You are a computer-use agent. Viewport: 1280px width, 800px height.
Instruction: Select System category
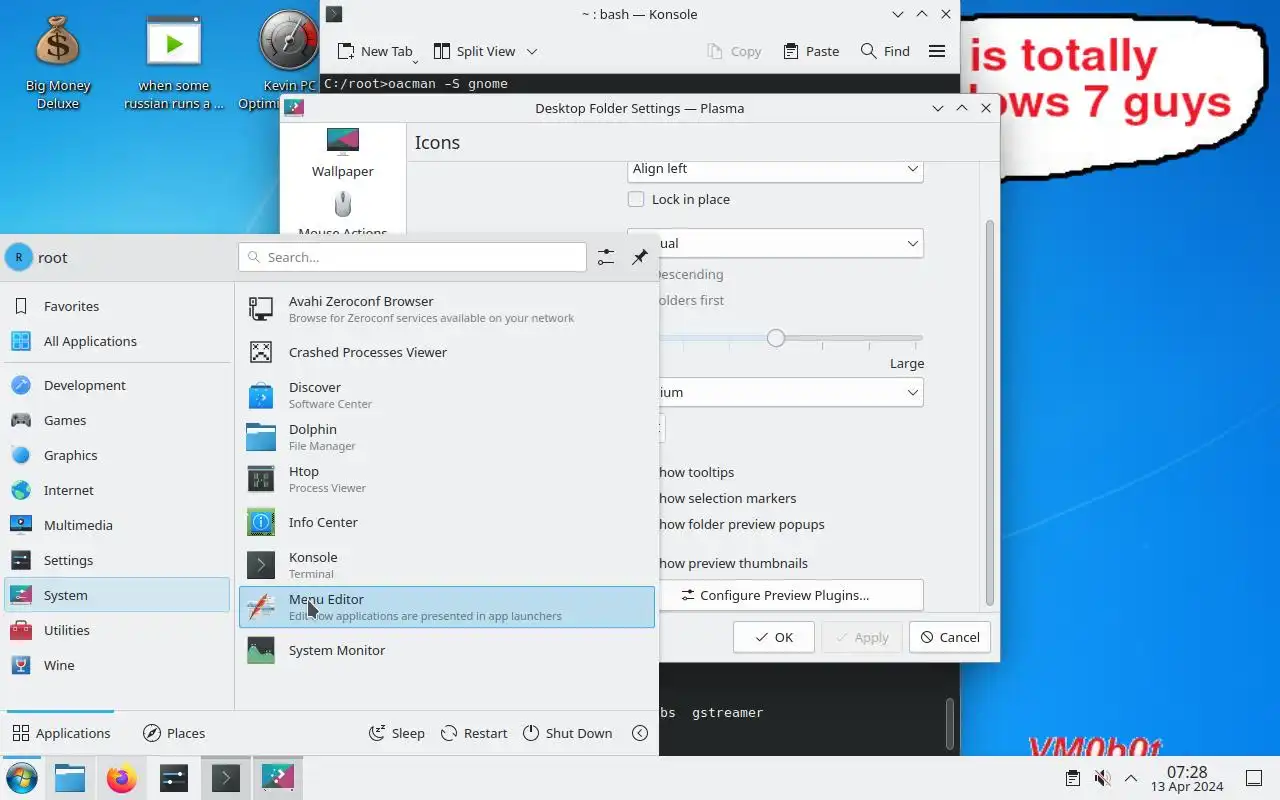117,595
